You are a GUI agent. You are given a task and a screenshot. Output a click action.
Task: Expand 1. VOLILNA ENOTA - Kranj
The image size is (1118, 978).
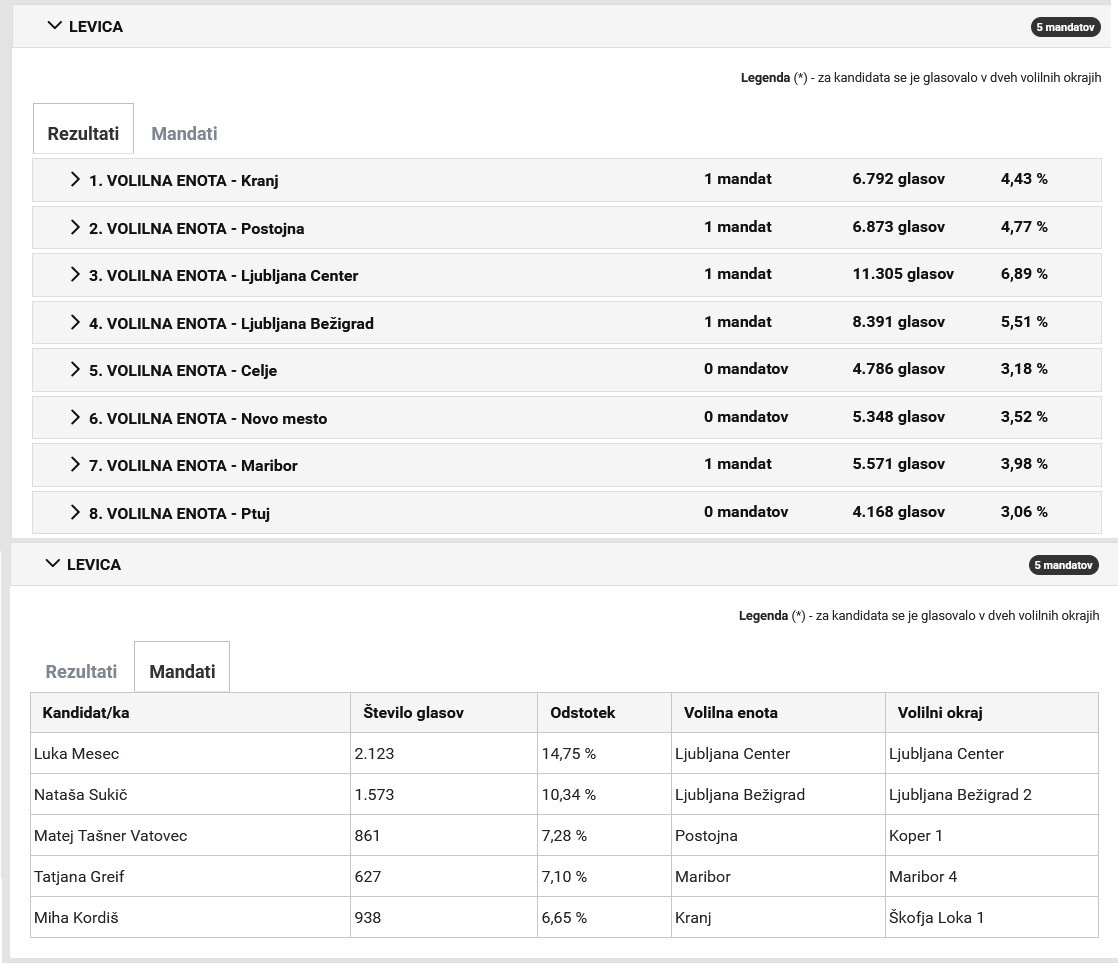[x=567, y=180]
